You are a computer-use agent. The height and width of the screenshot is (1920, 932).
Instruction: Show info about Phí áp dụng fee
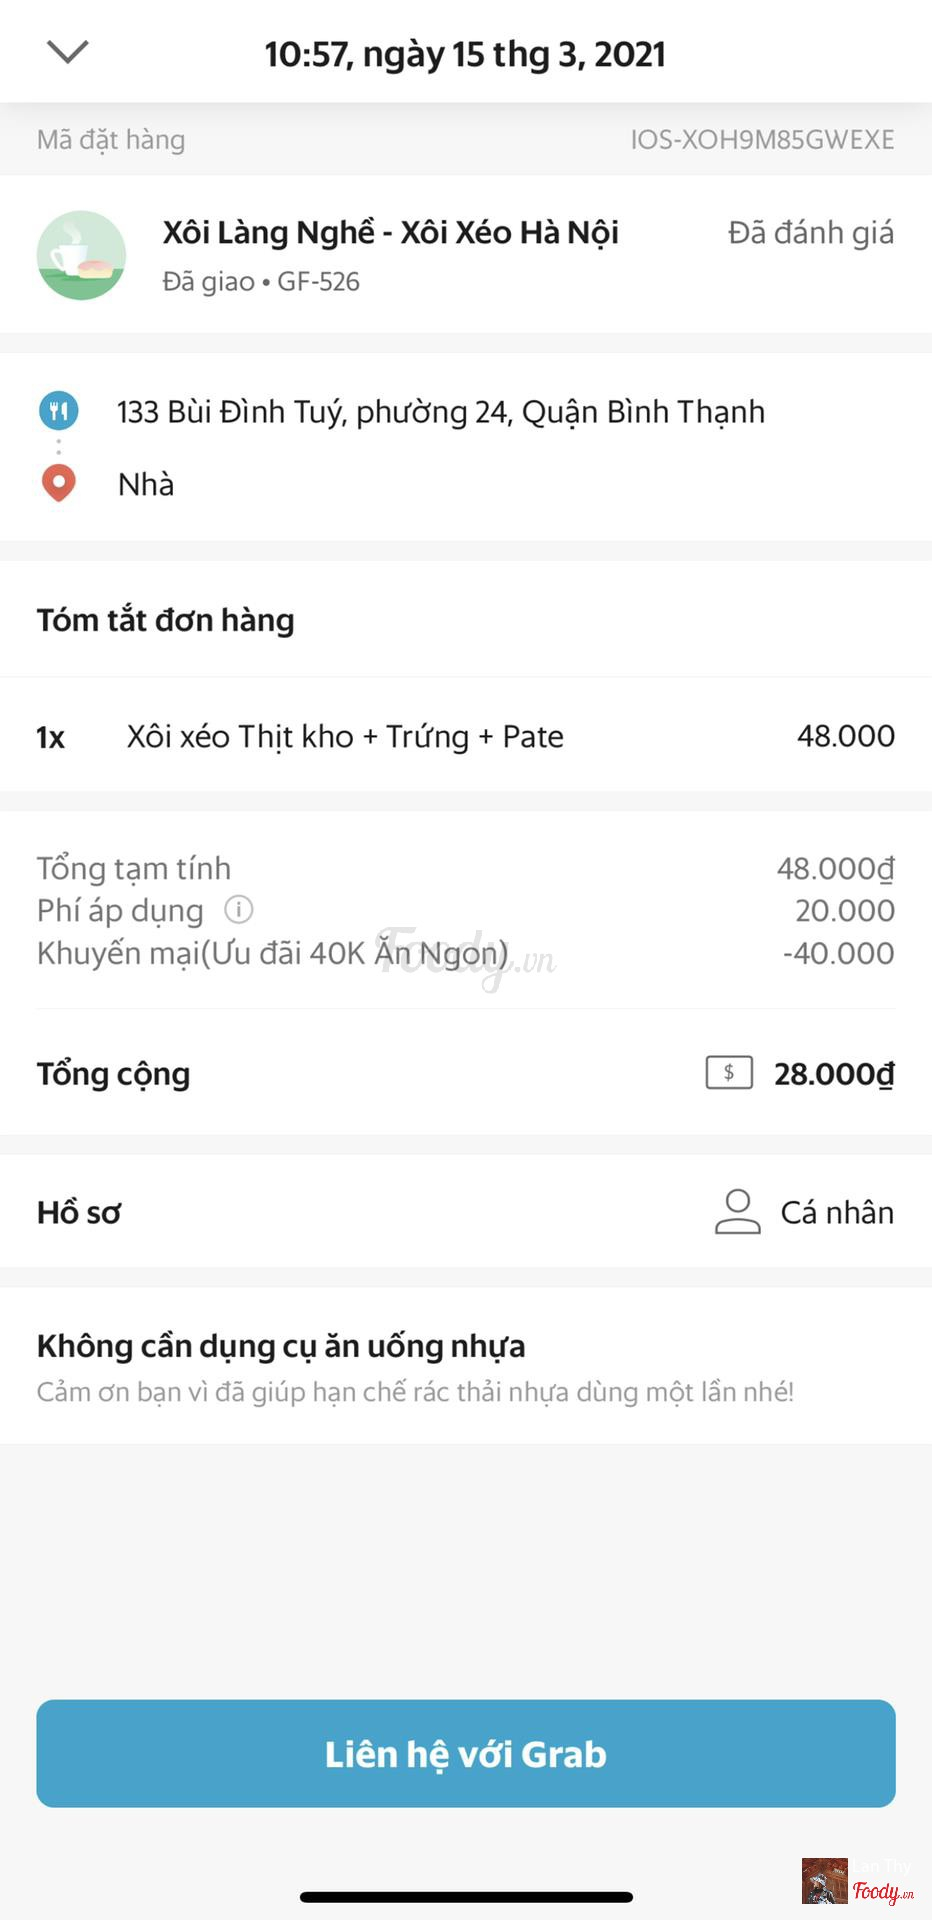coord(238,910)
